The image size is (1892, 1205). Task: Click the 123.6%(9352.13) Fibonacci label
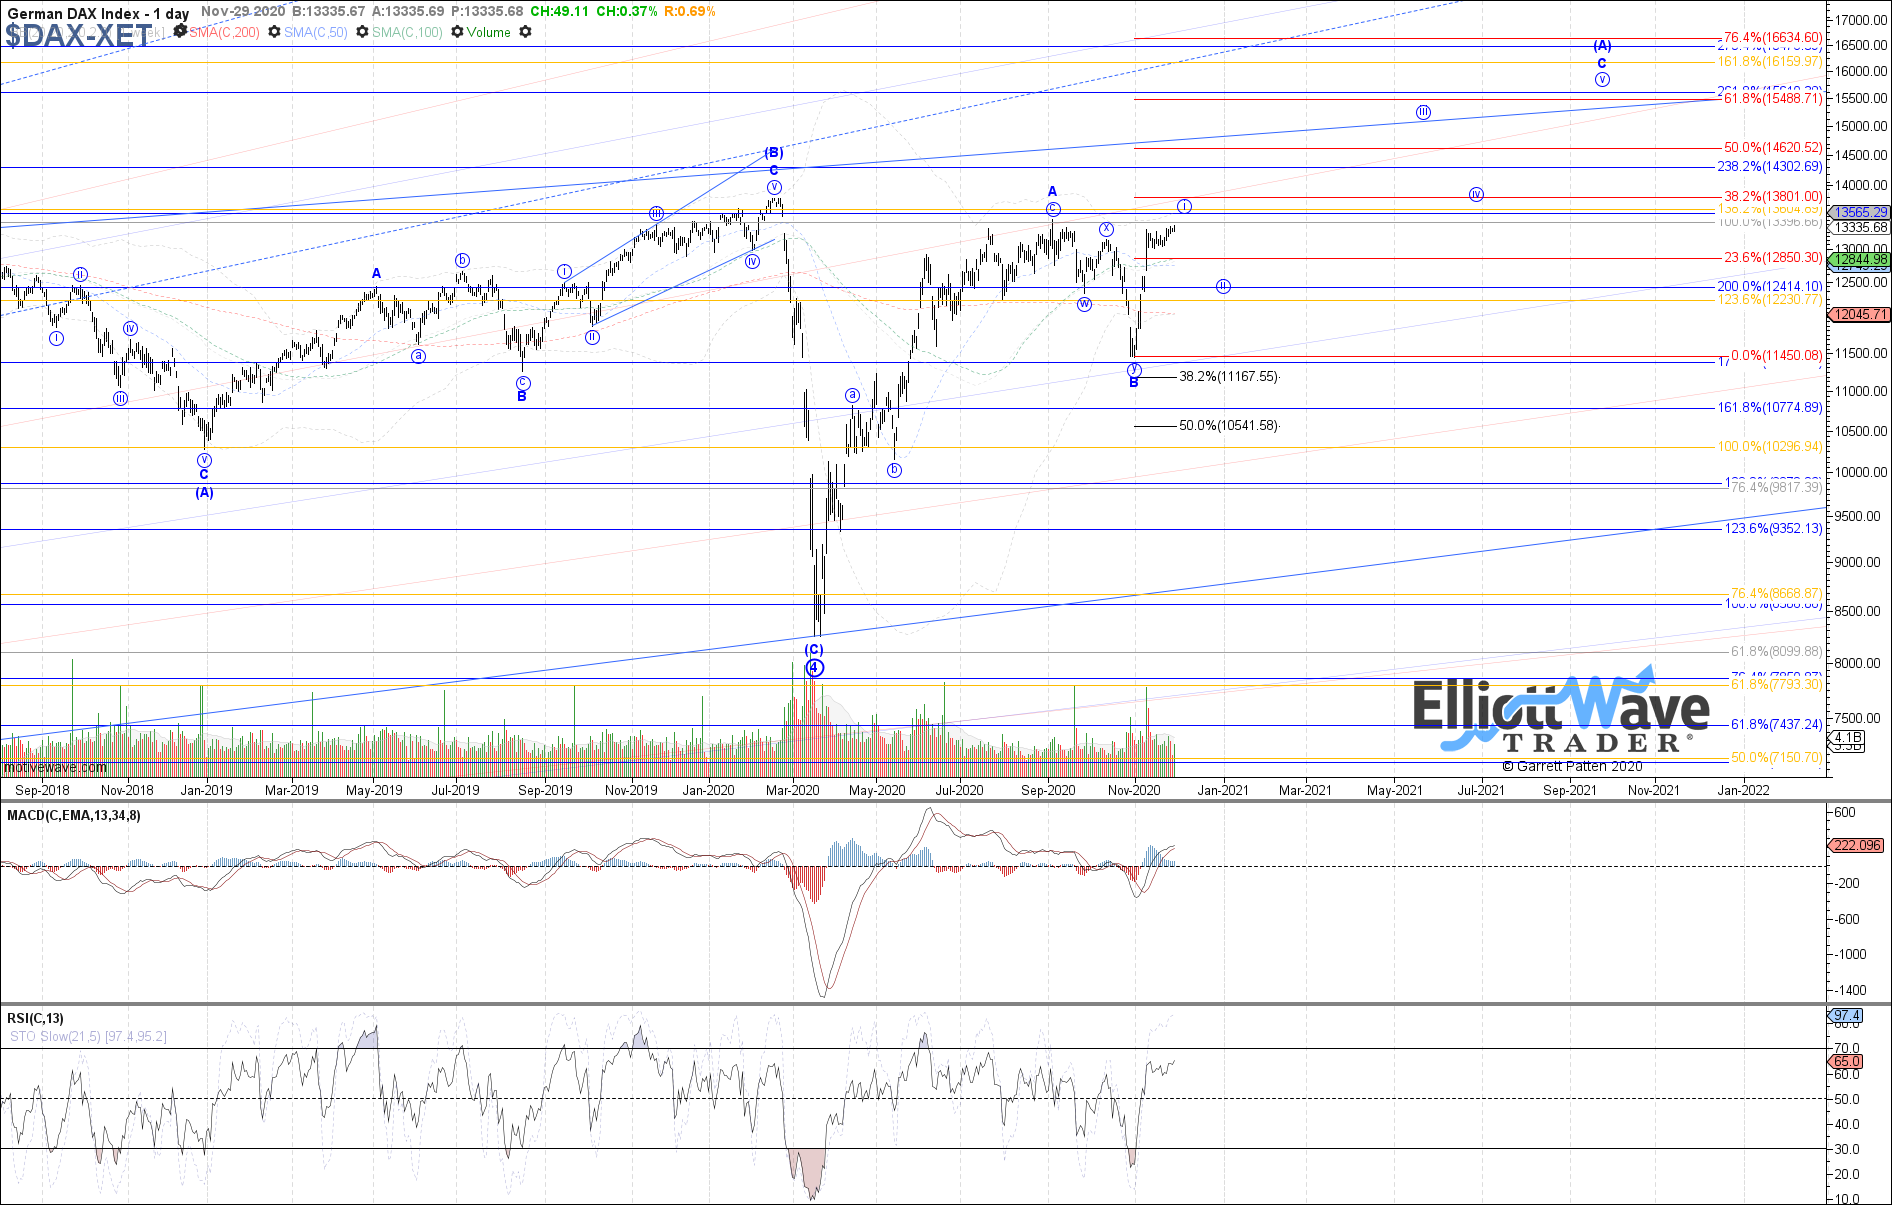tap(1773, 529)
